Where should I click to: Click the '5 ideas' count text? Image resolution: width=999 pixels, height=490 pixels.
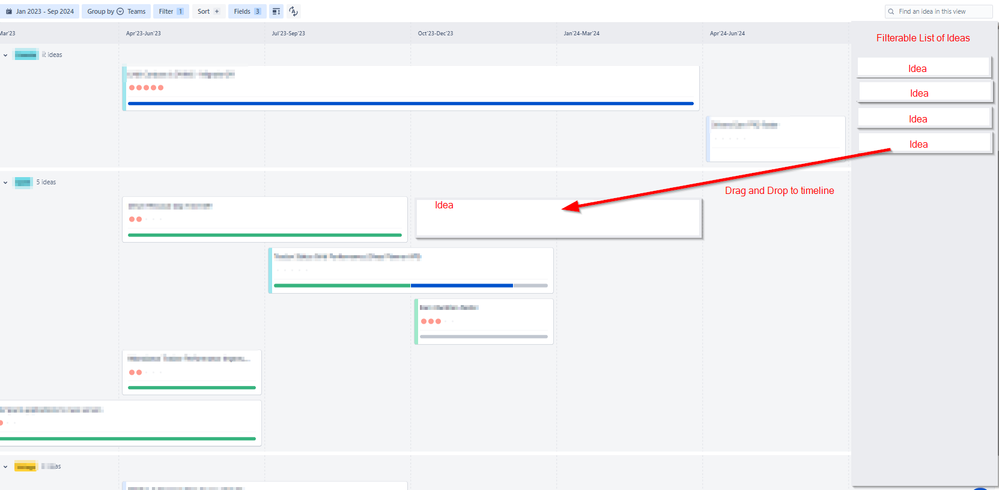[x=46, y=182]
